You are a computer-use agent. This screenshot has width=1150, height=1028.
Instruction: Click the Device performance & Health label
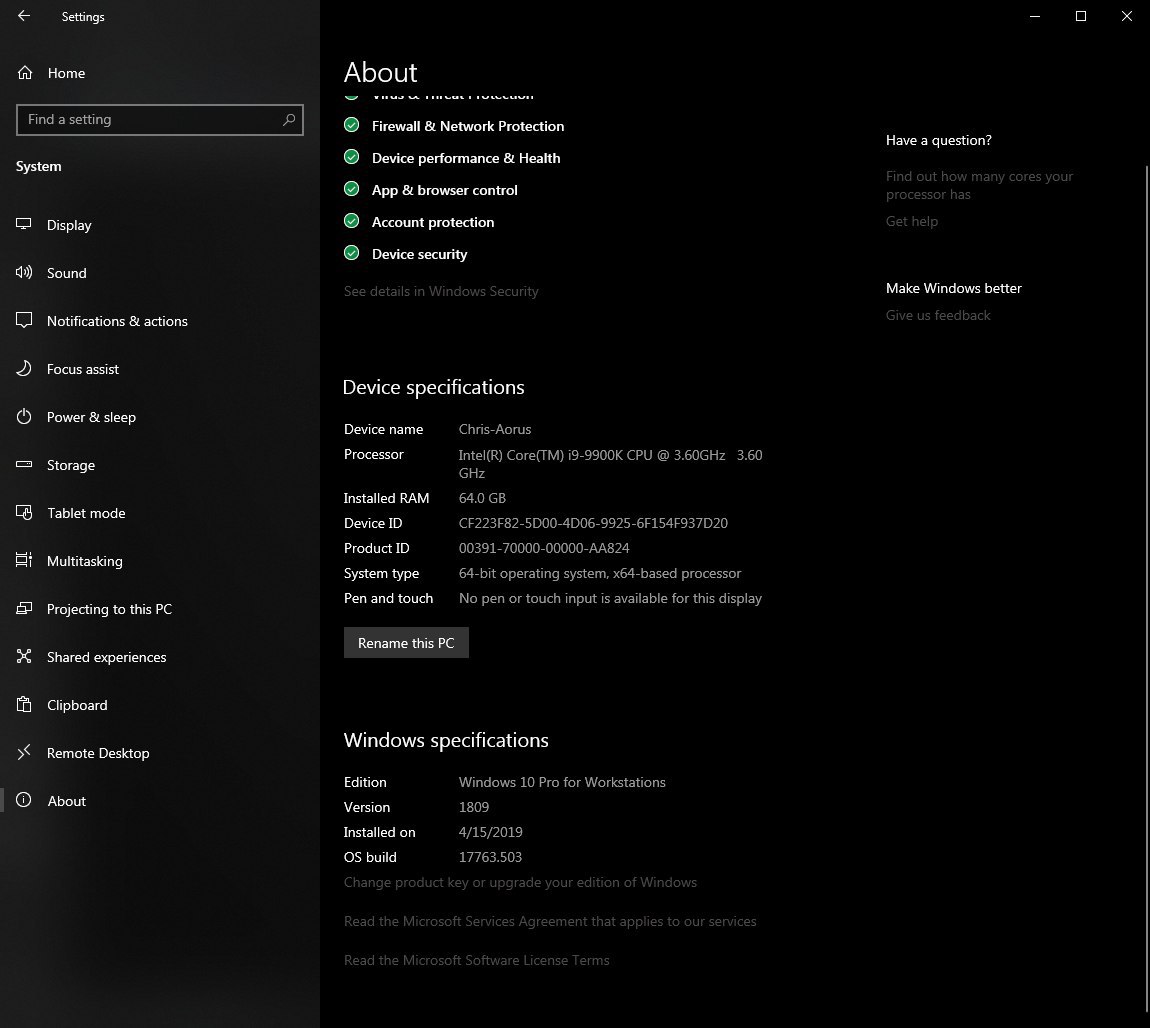pyautogui.click(x=466, y=158)
